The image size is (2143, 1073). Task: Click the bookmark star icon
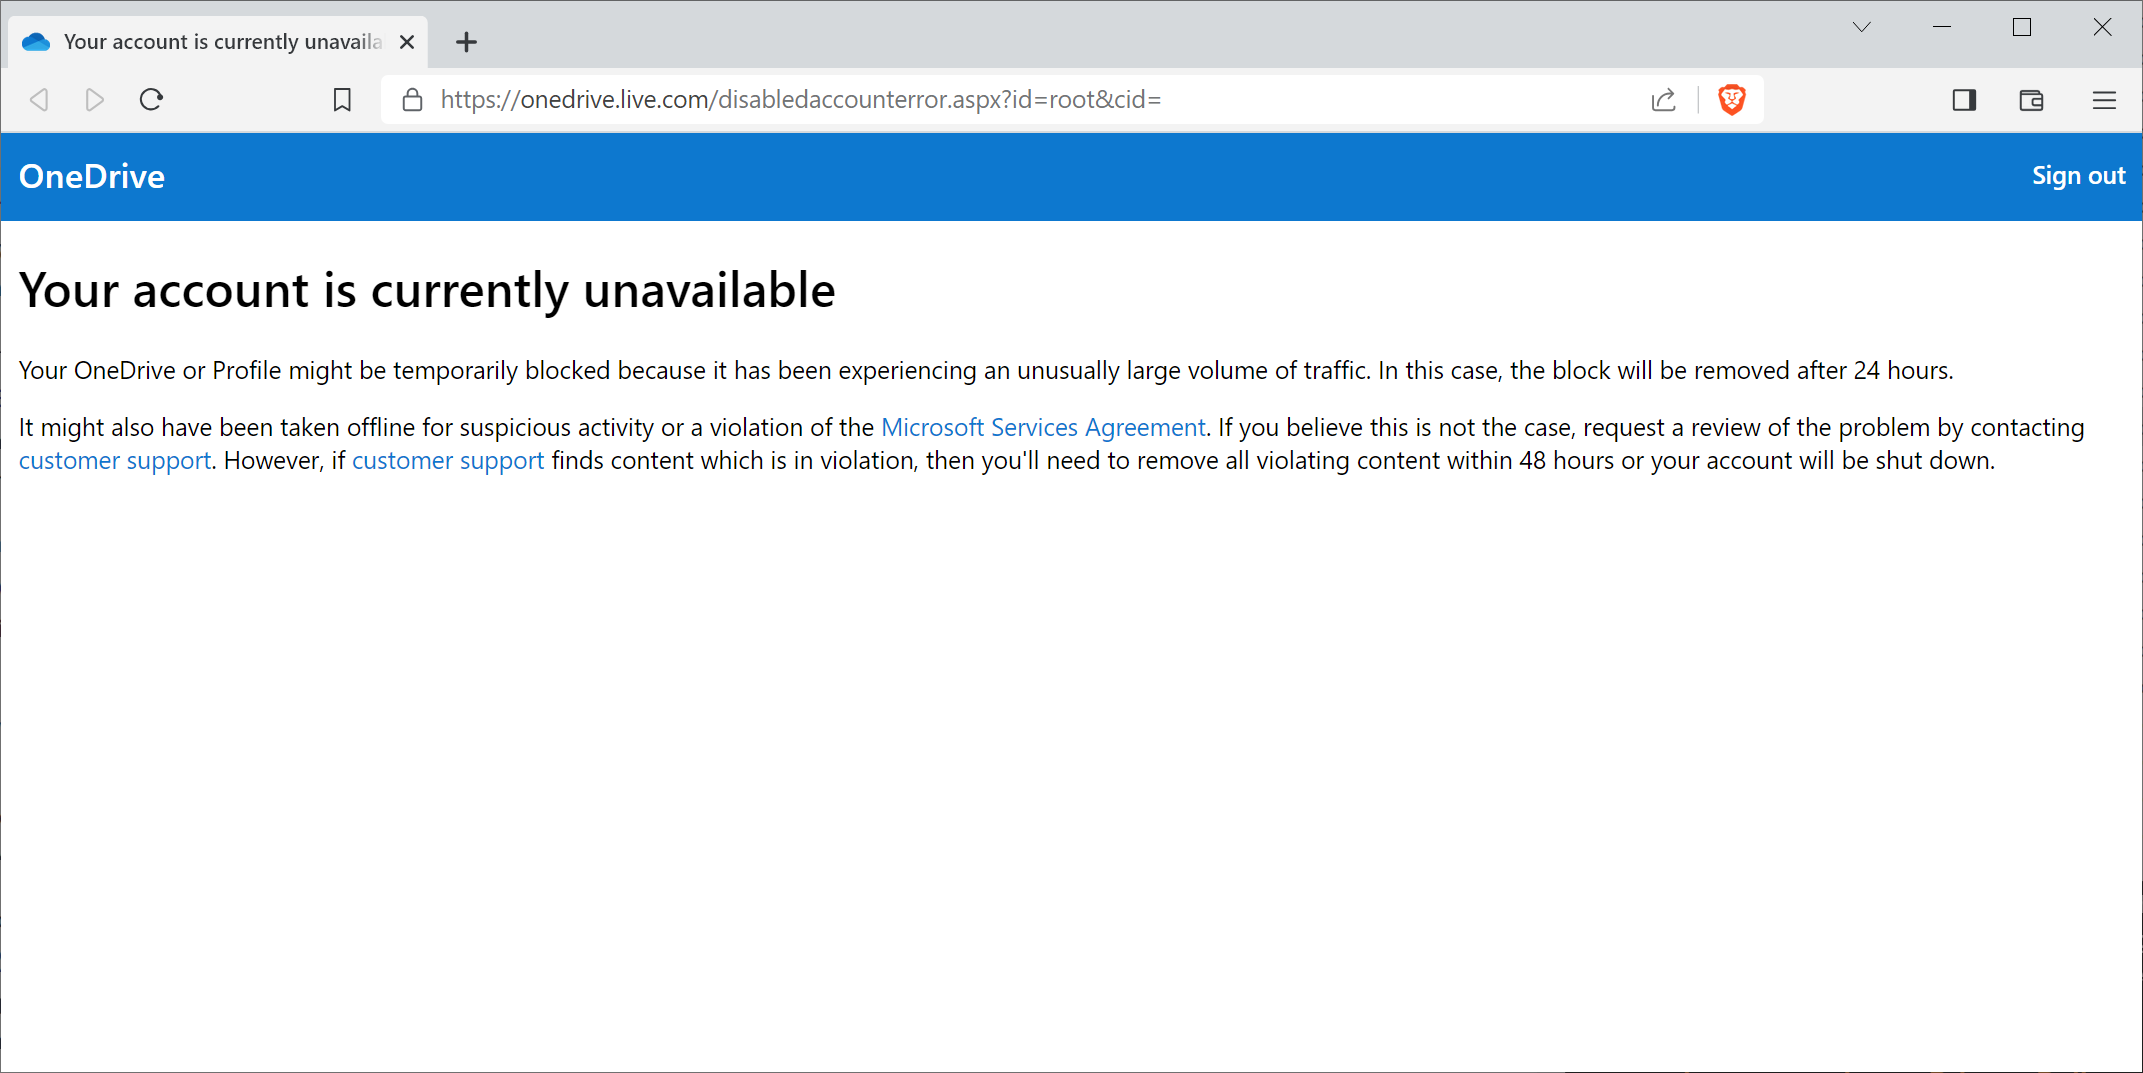coord(342,99)
